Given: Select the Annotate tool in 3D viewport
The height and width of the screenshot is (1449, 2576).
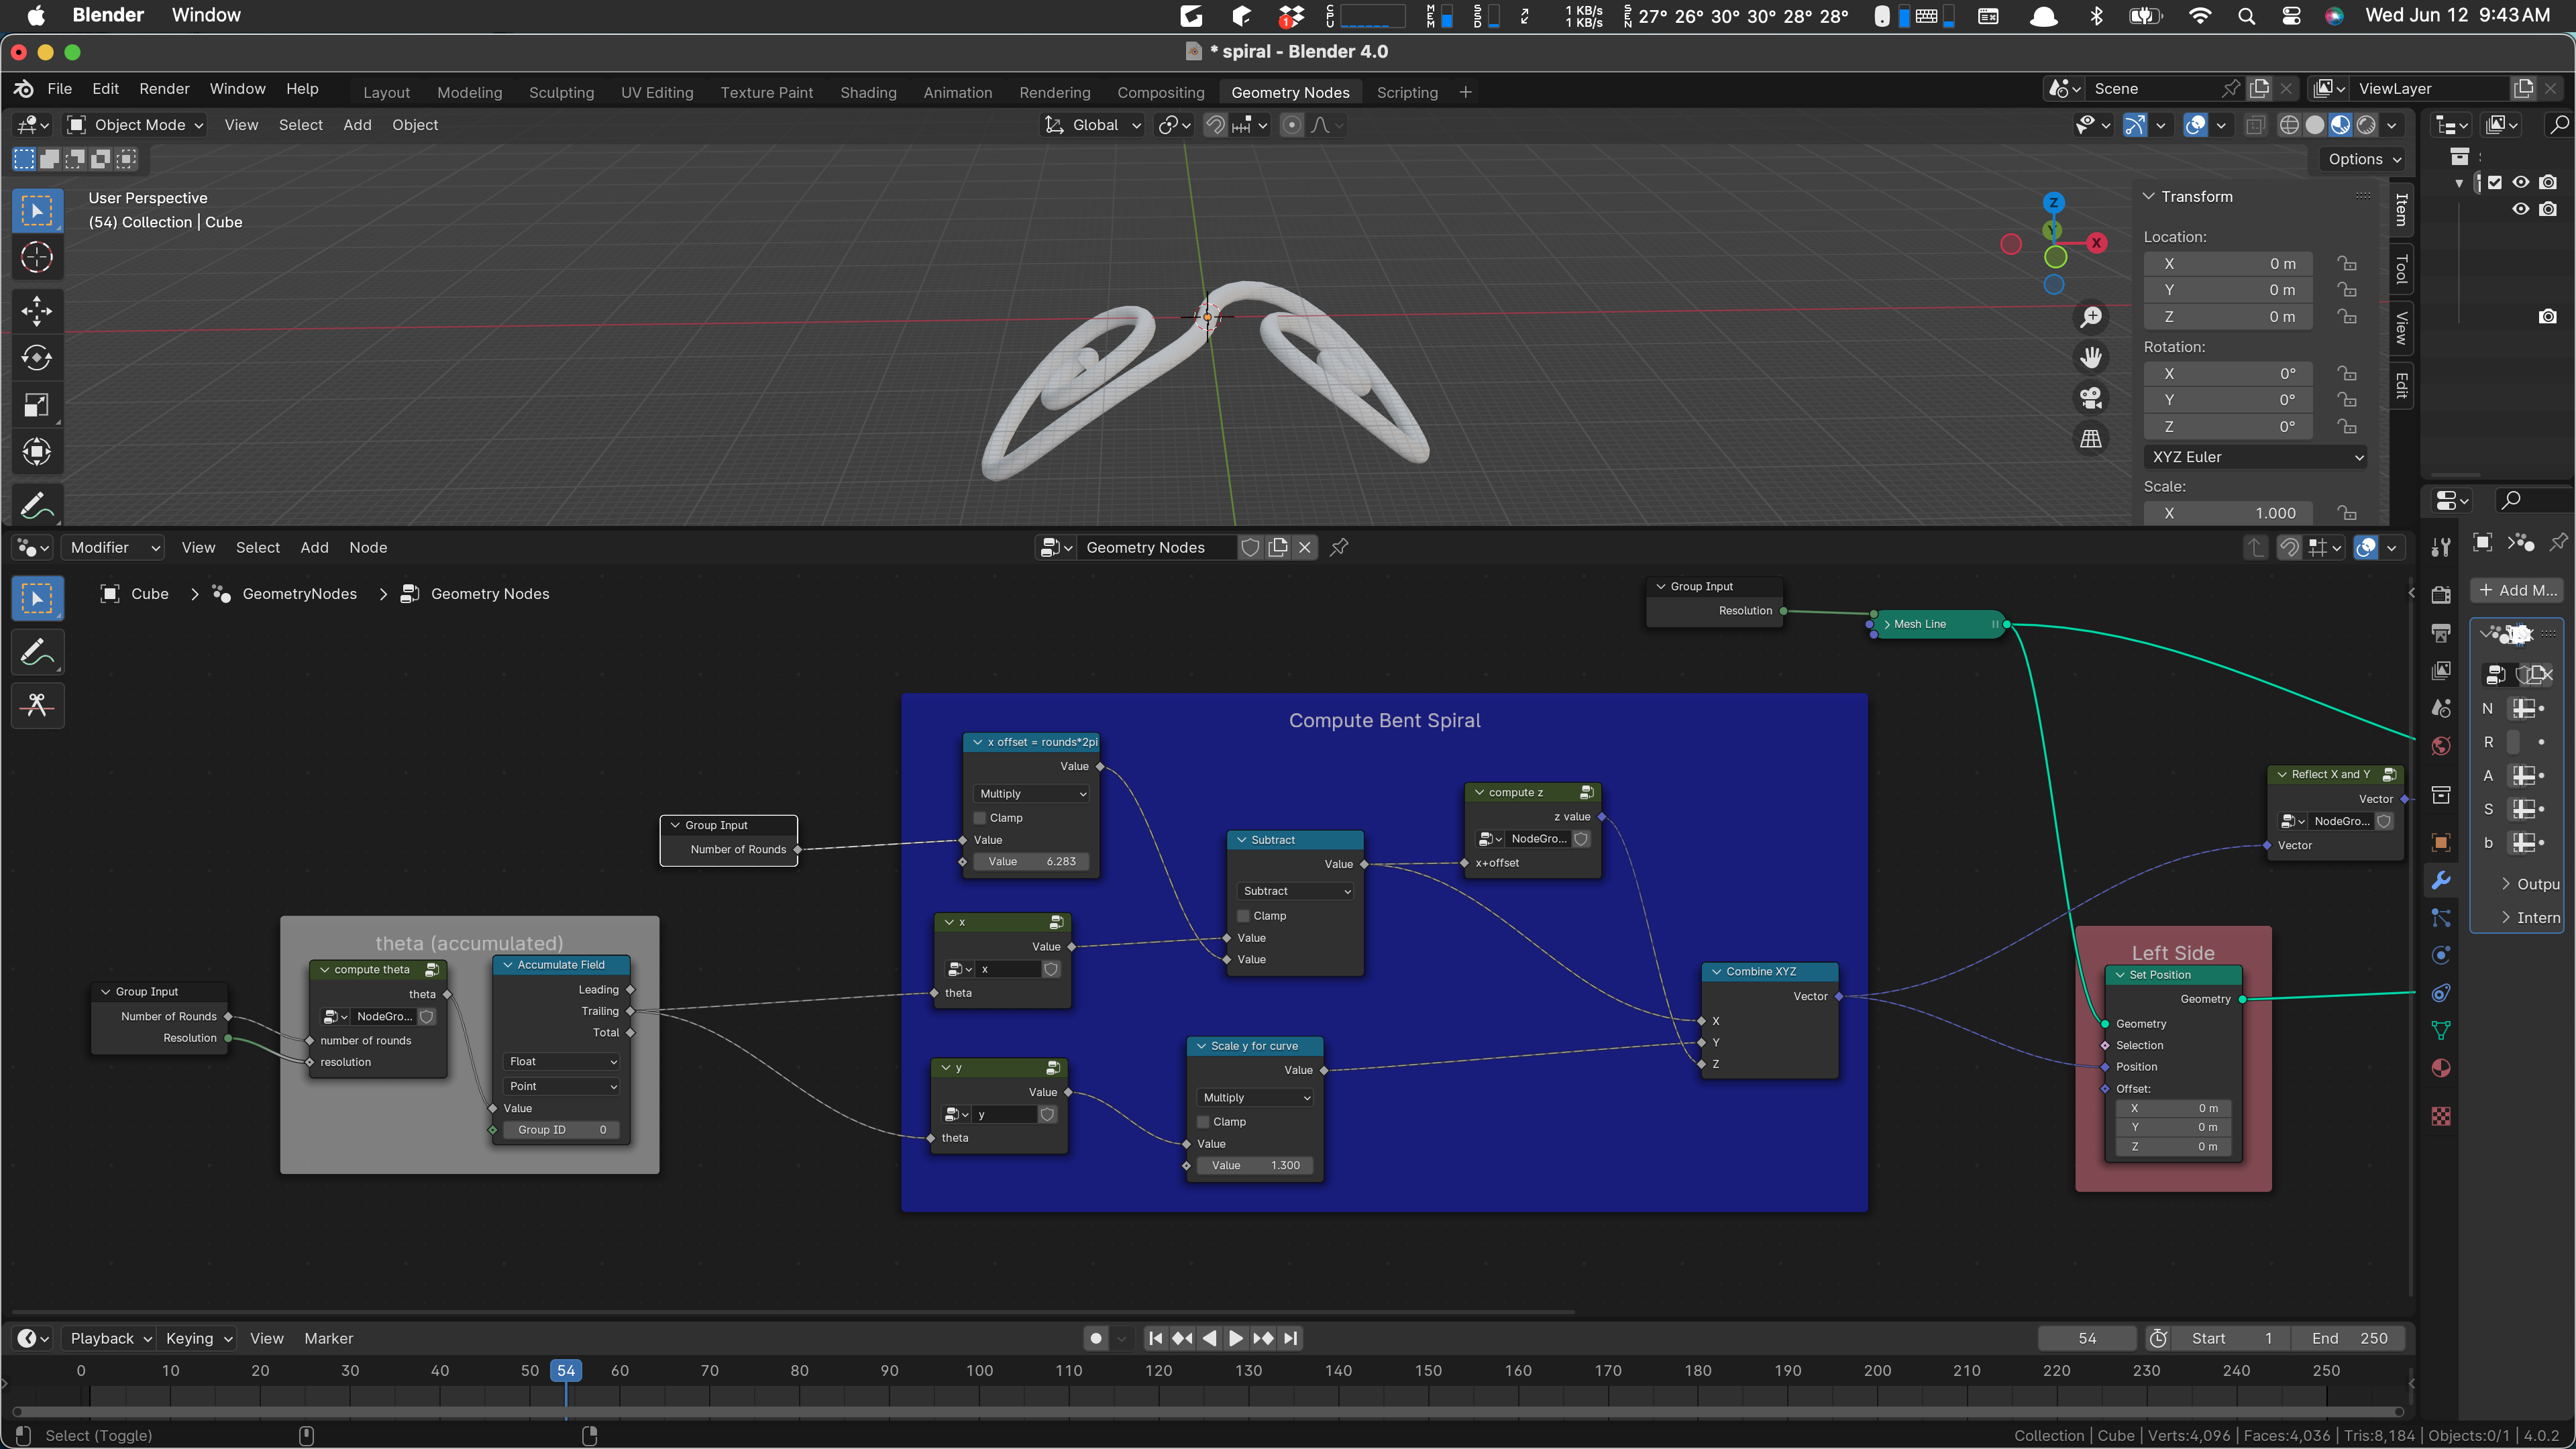Looking at the screenshot, I should (37, 506).
